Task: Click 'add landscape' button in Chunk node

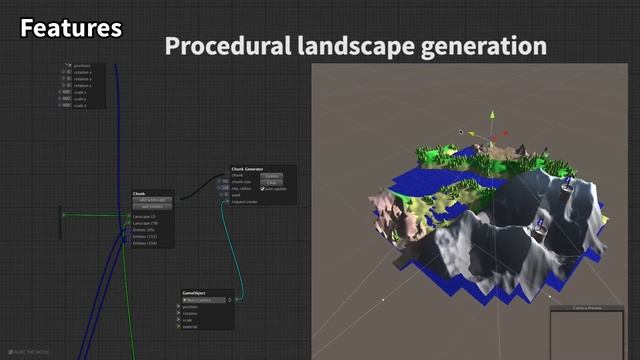Action: tap(152, 200)
